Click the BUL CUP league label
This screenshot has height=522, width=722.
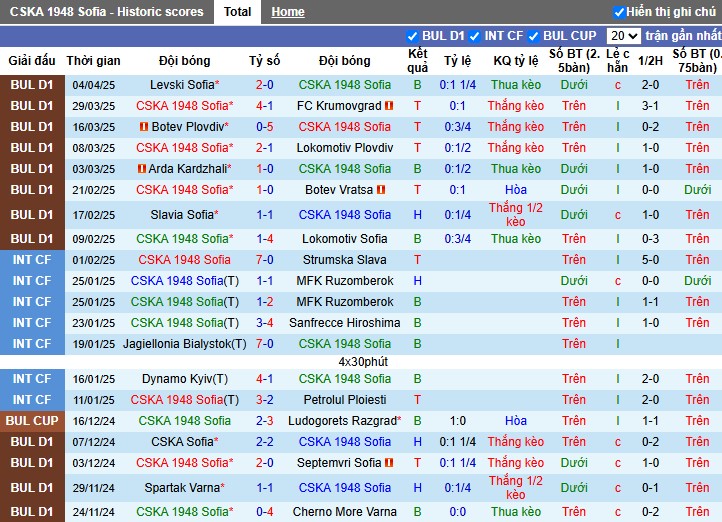click(32, 421)
